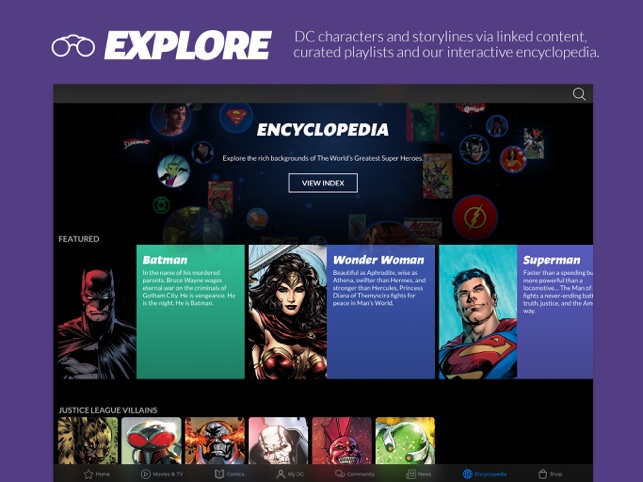643x482 pixels.
Task: Click the Featured section heading
Action: point(79,239)
